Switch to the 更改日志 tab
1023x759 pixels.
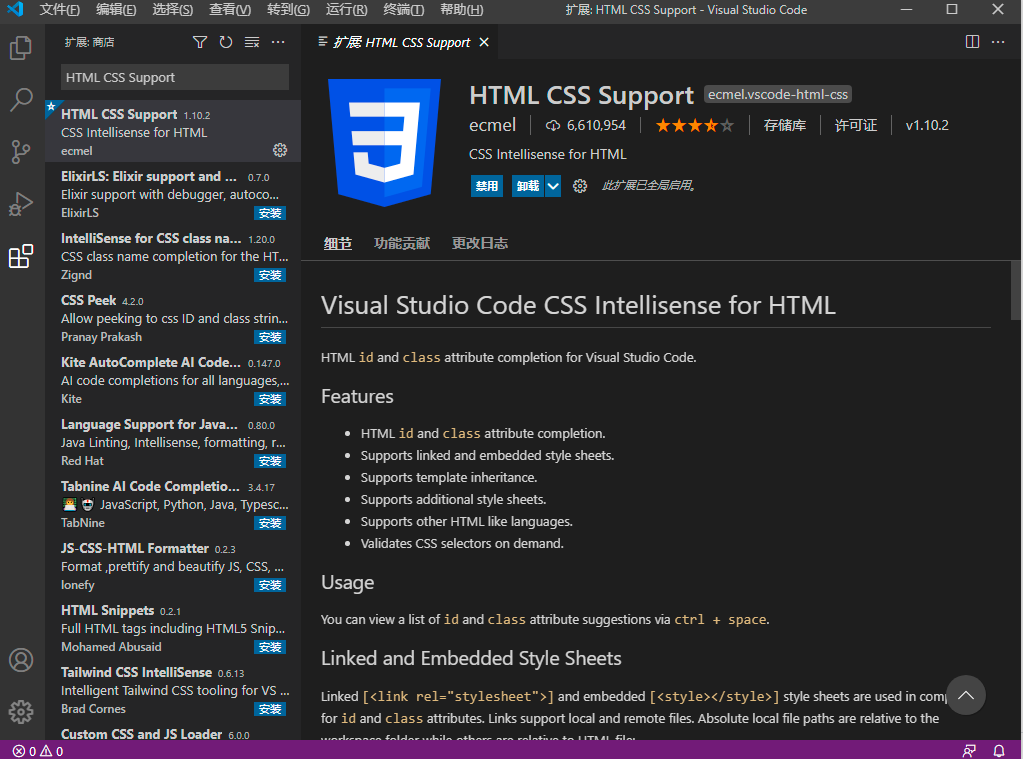click(480, 243)
